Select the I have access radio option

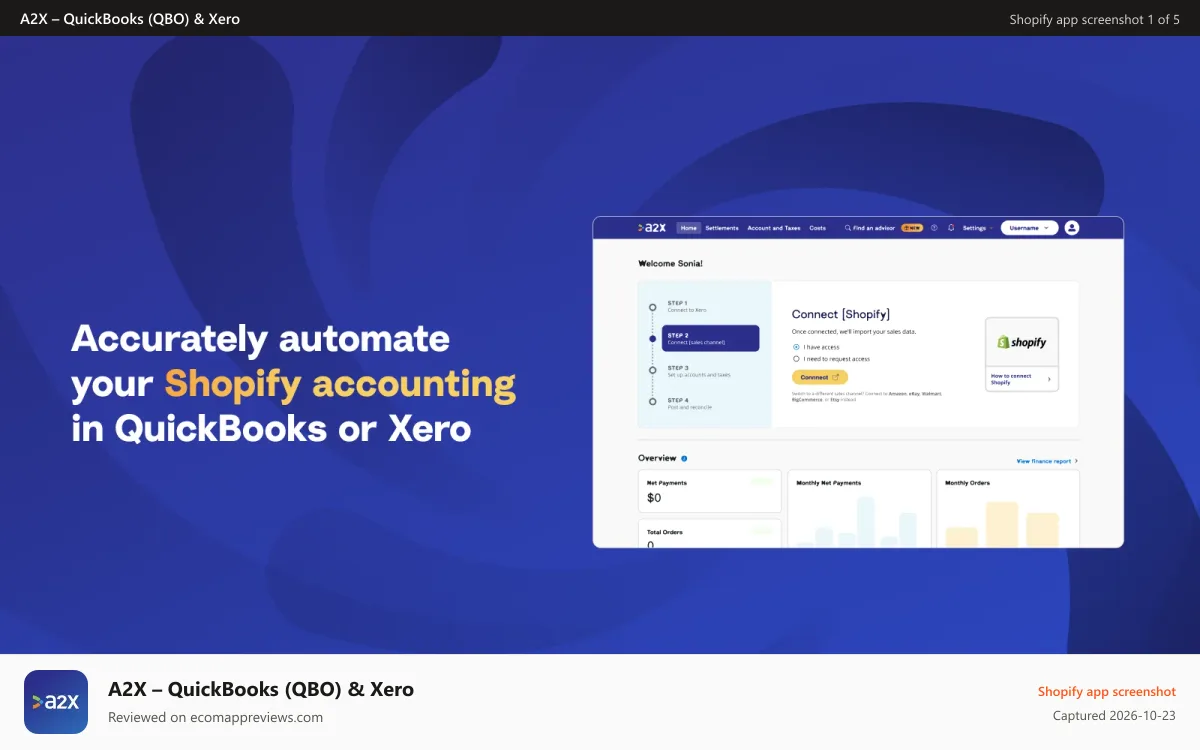796,347
